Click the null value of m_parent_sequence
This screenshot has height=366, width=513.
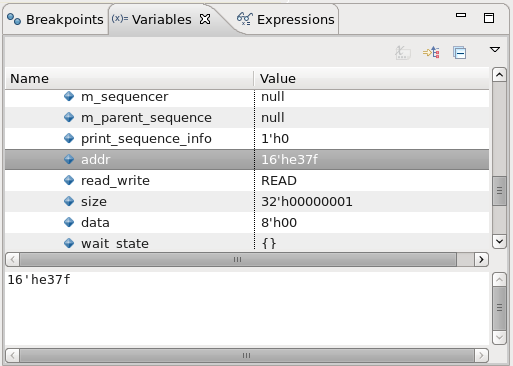273,118
